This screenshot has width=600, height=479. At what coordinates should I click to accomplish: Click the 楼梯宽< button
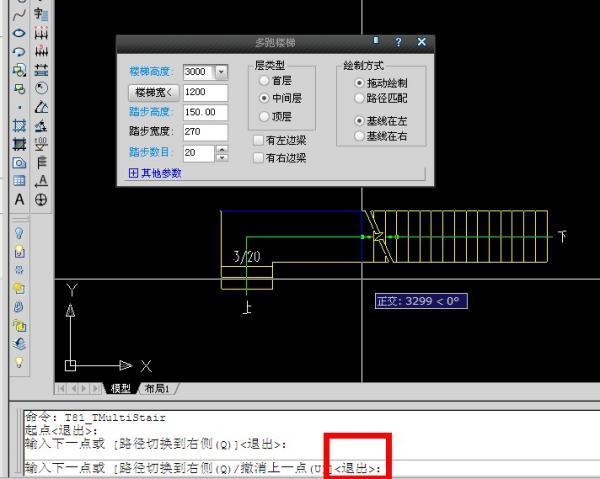[x=154, y=93]
